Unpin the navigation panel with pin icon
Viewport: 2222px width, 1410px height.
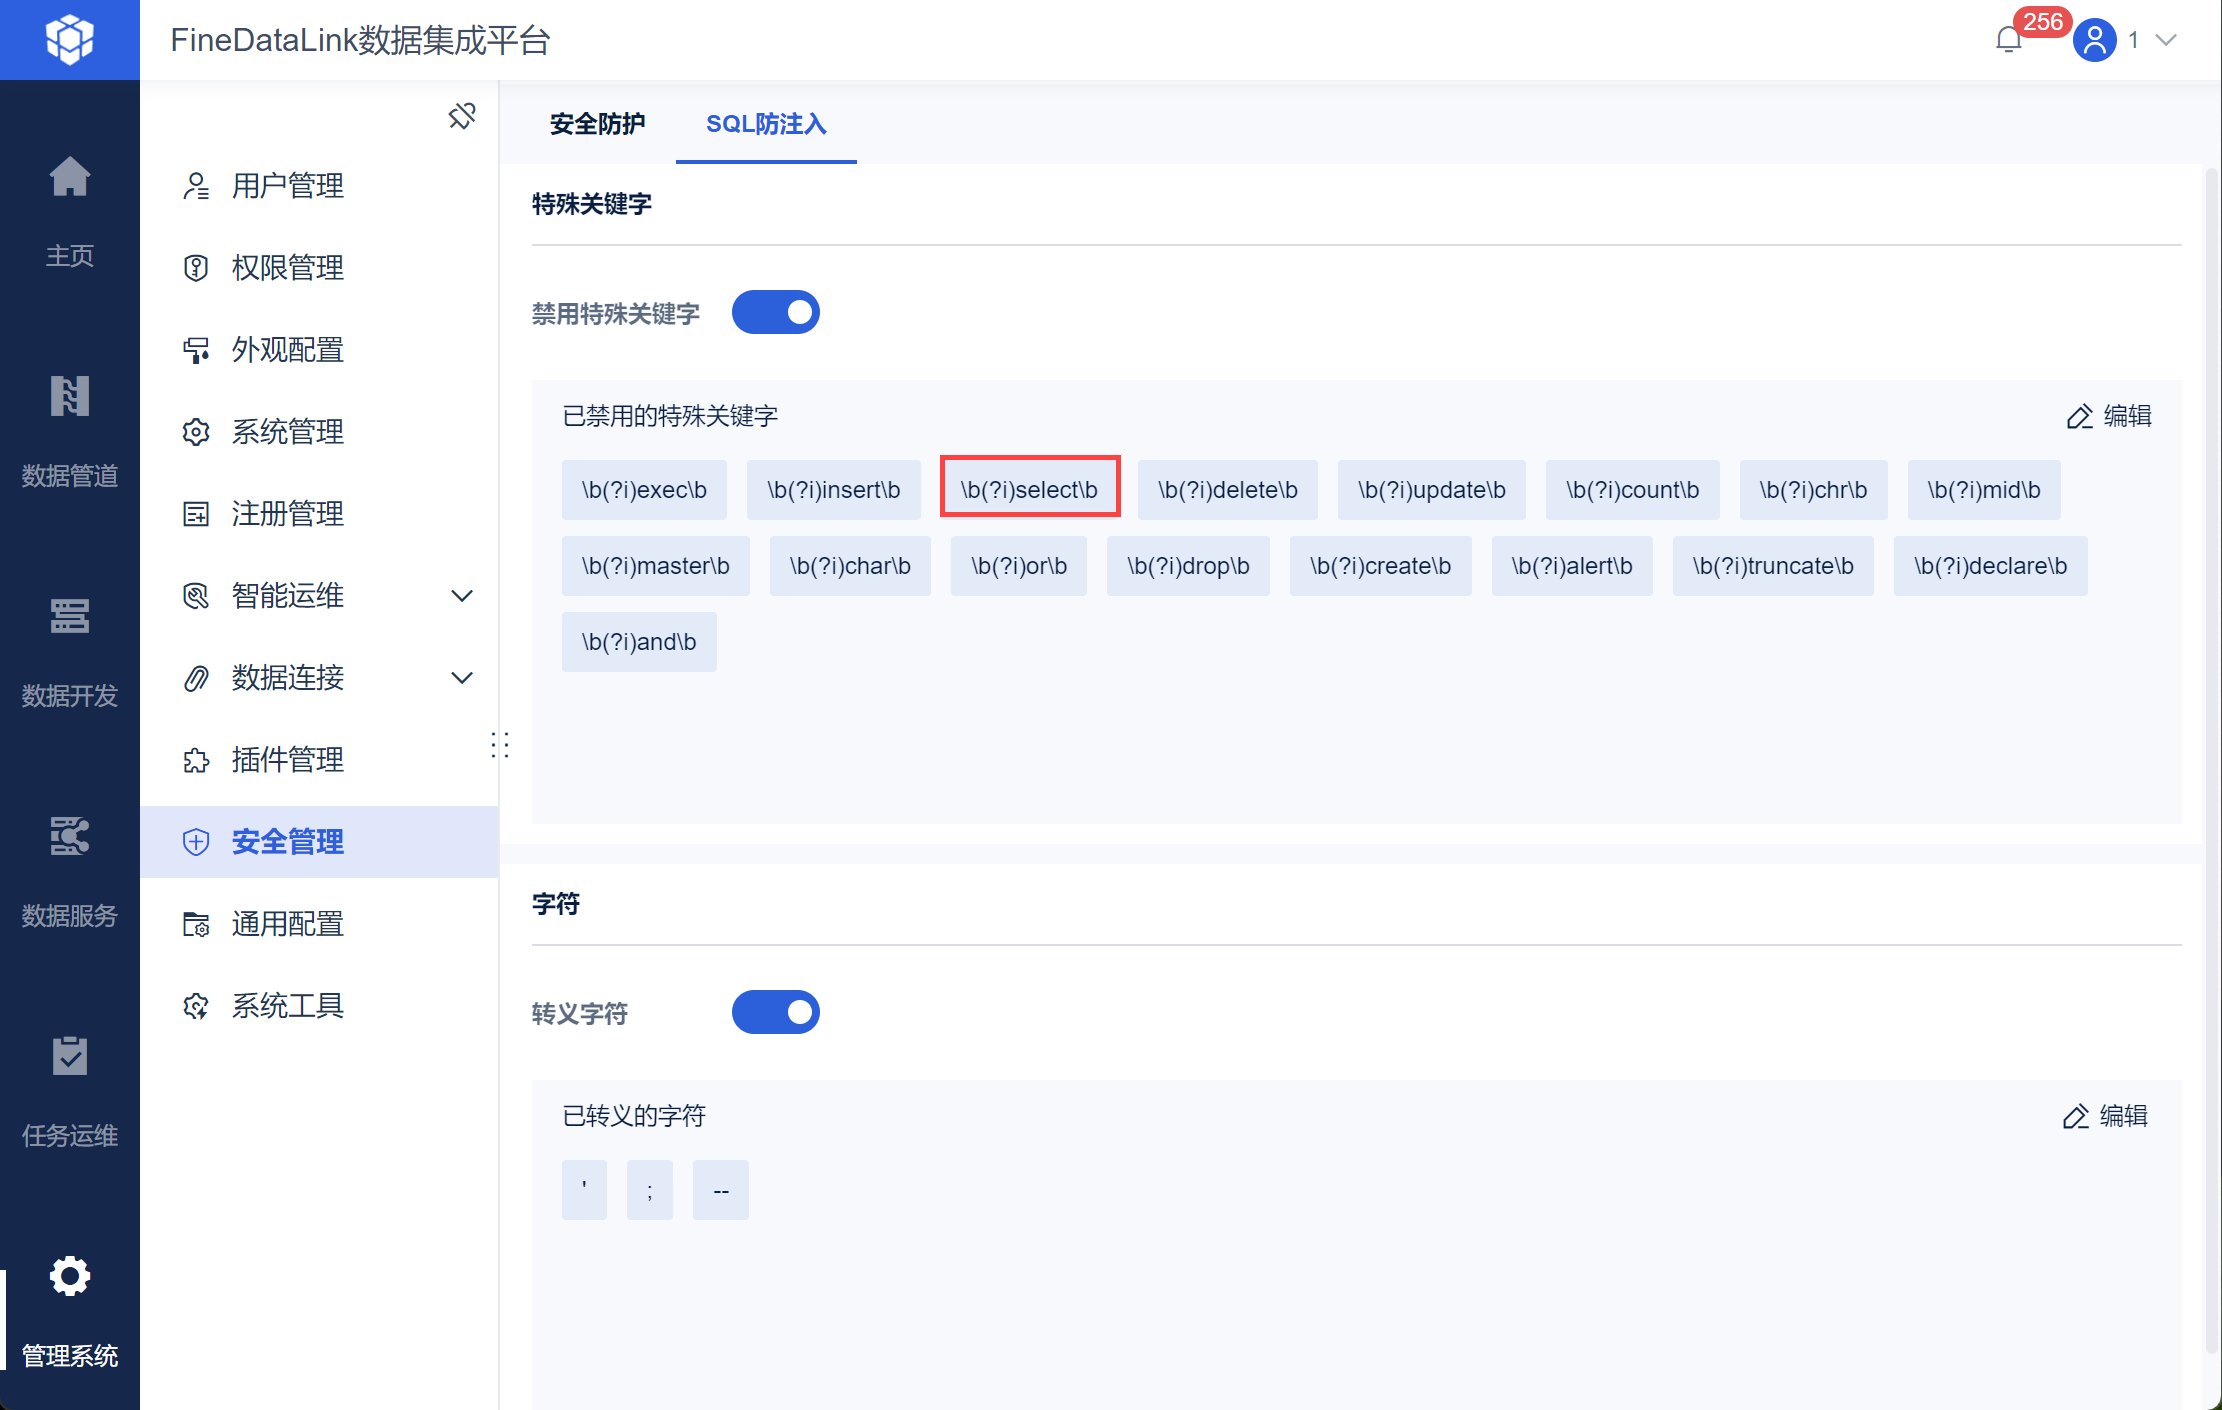pyautogui.click(x=462, y=116)
